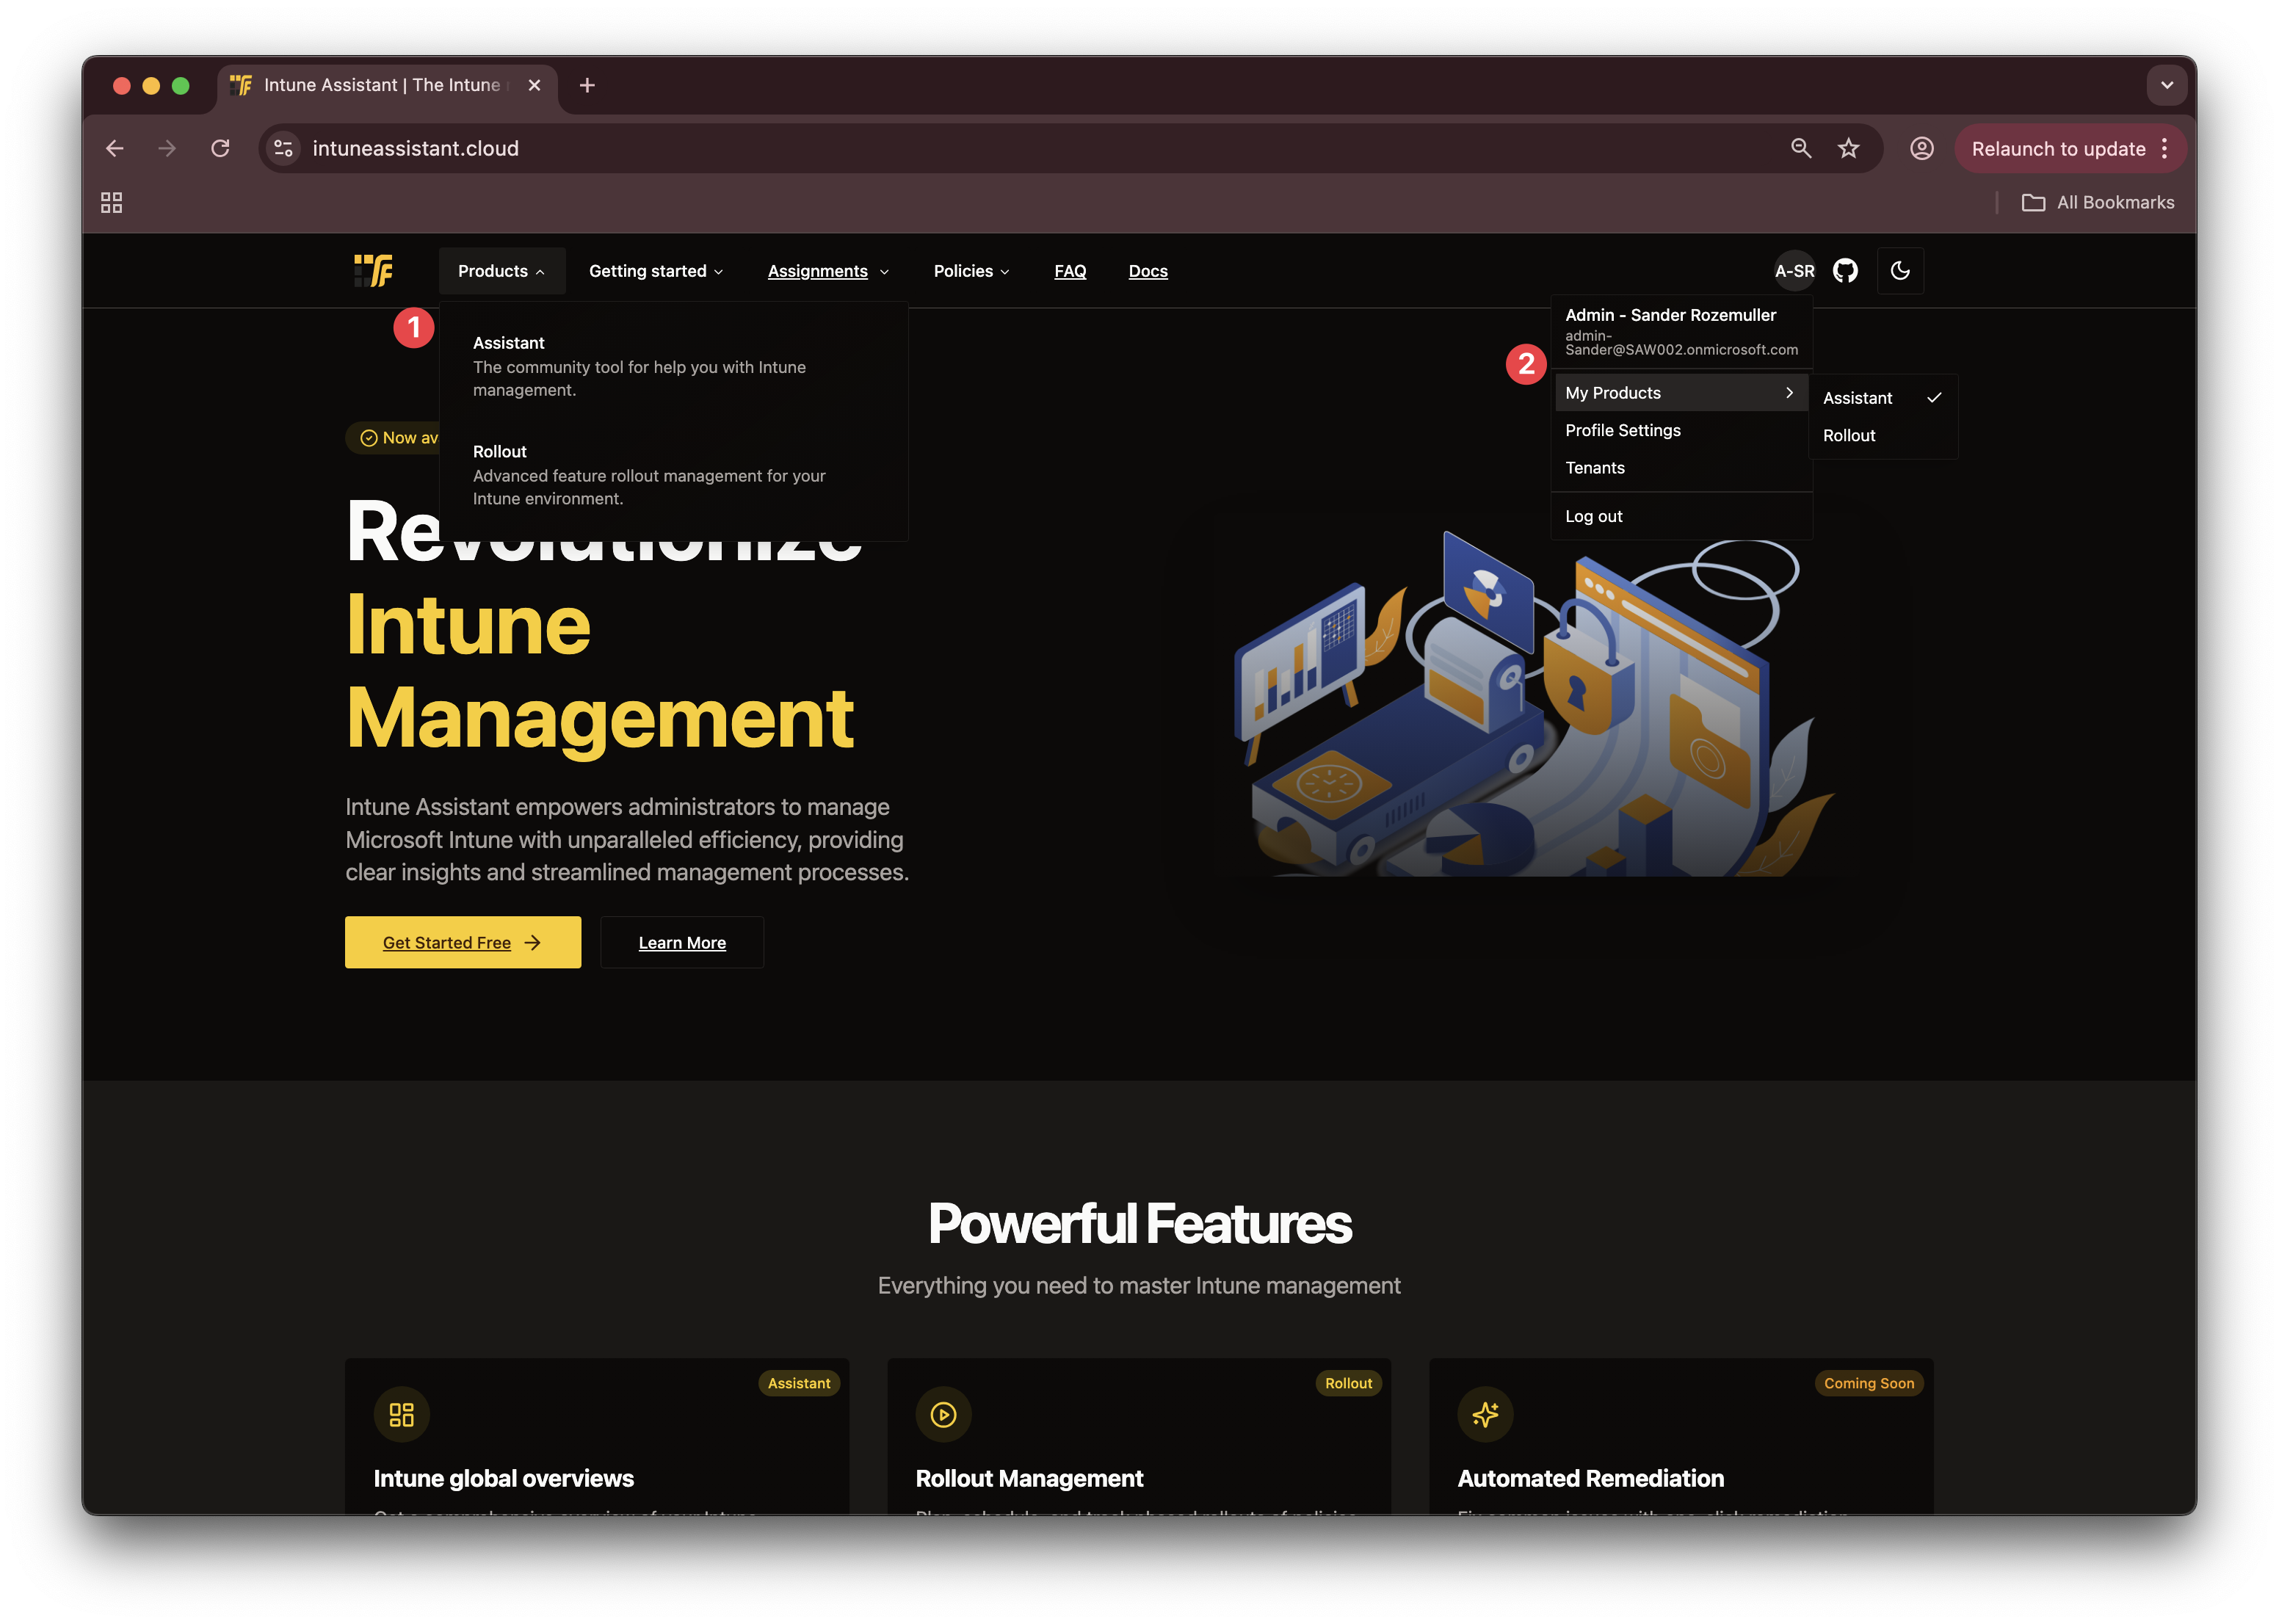The width and height of the screenshot is (2279, 1624).
Task: Click the play icon on Rollout Management card
Action: [x=943, y=1414]
